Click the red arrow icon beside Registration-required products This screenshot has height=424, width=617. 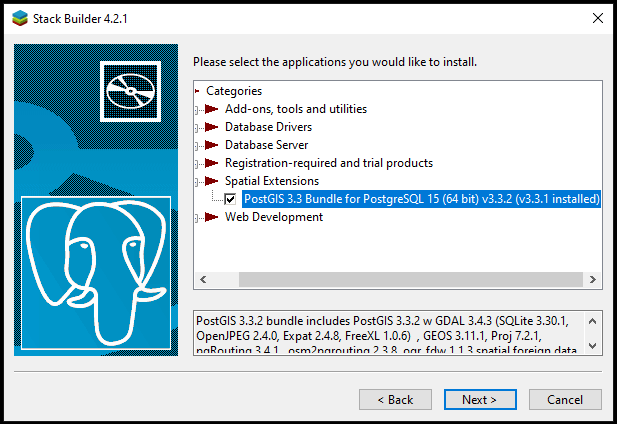(212, 163)
